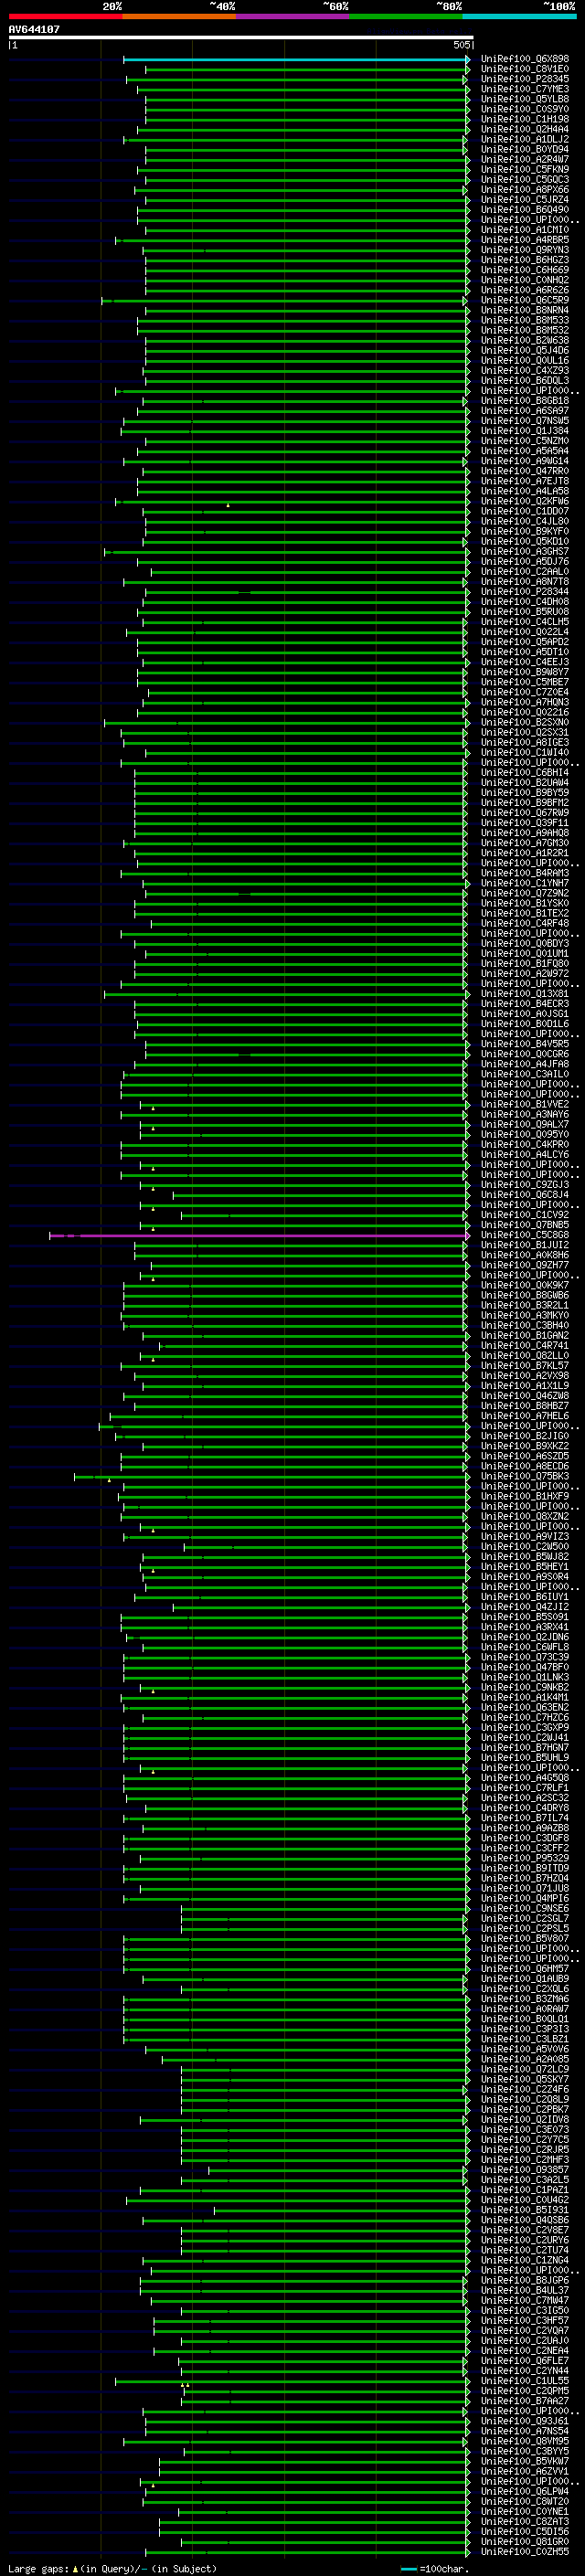Image resolution: width=585 pixels, height=2576 pixels.
Task: Select hit label UniRef100_C2W500
Action: tap(524, 1547)
